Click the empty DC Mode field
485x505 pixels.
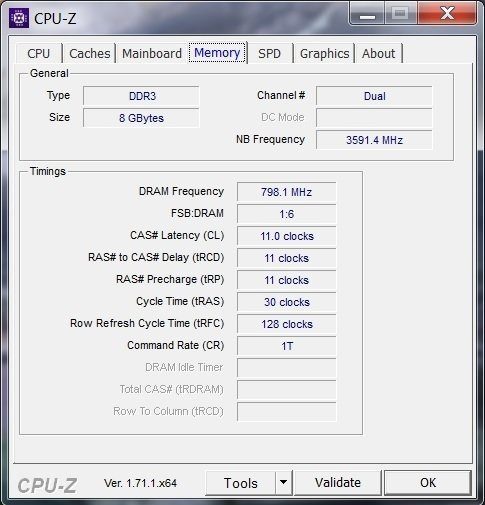coord(374,118)
